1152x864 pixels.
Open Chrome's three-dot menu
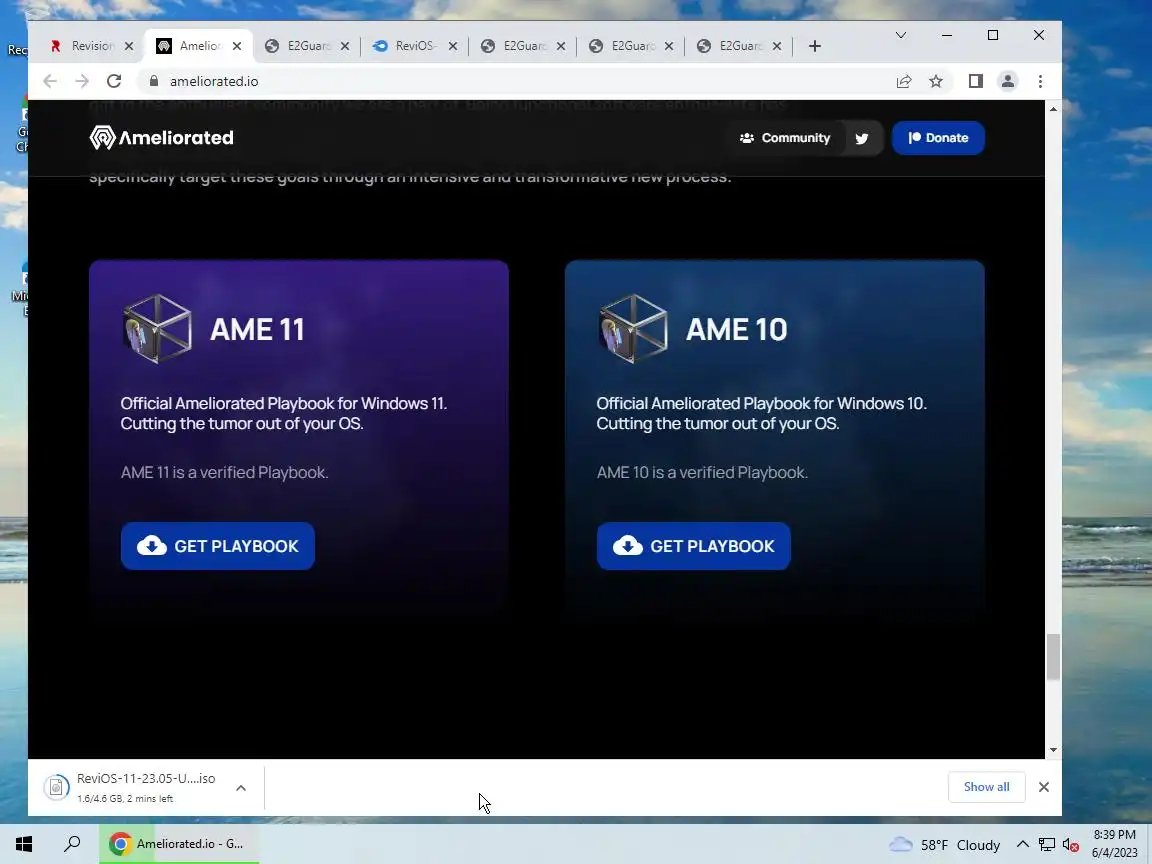point(1040,82)
